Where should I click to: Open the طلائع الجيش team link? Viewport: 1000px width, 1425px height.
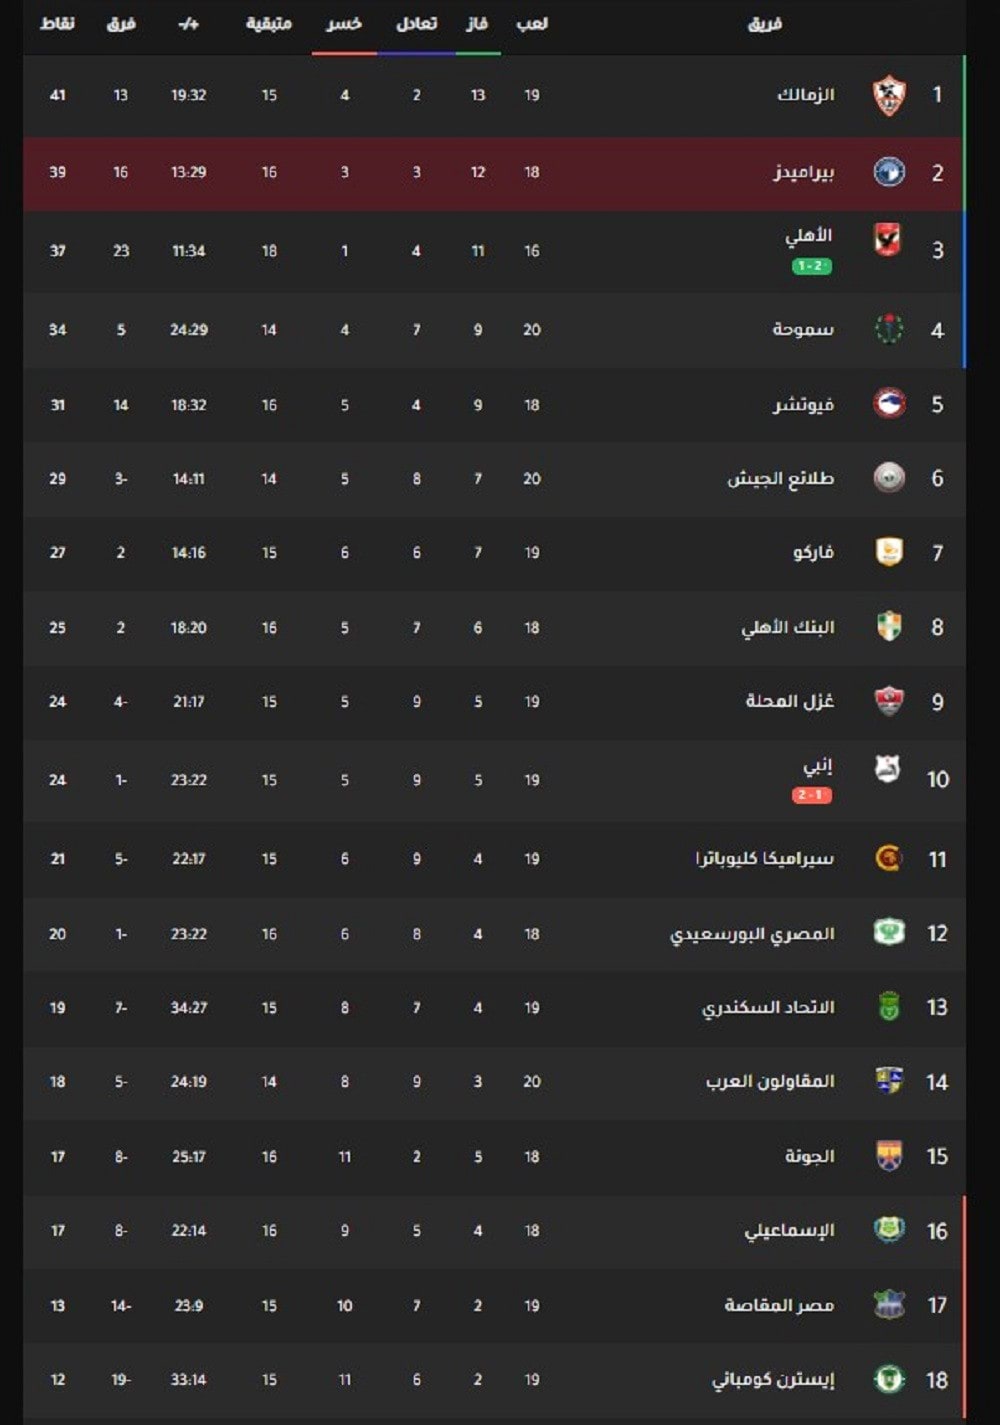(x=781, y=479)
